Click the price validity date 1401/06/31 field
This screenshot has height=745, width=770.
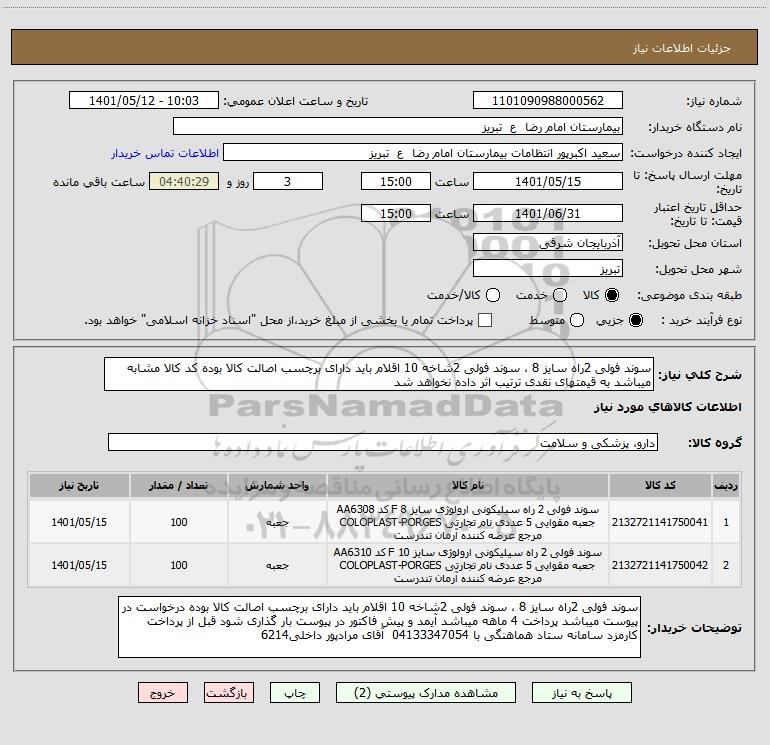548,213
